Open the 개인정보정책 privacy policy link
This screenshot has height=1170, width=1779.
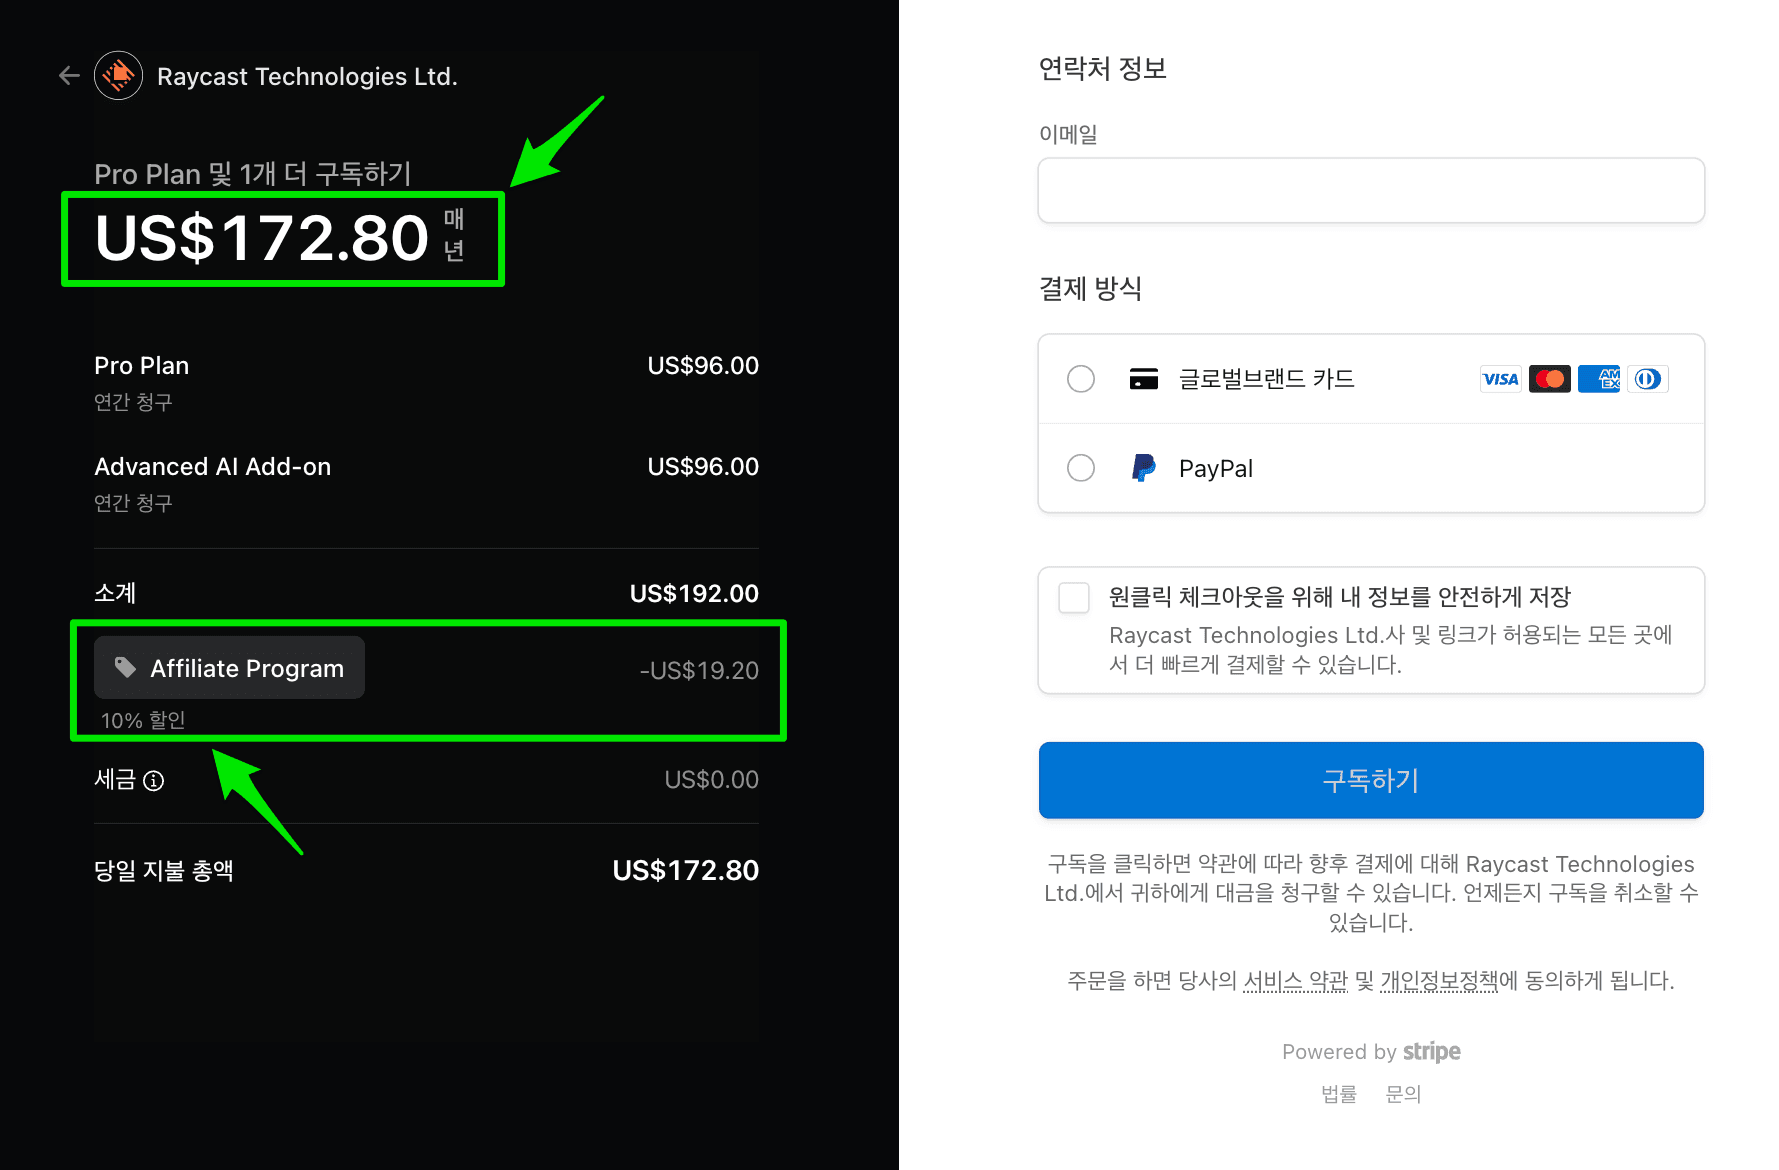1439,981
